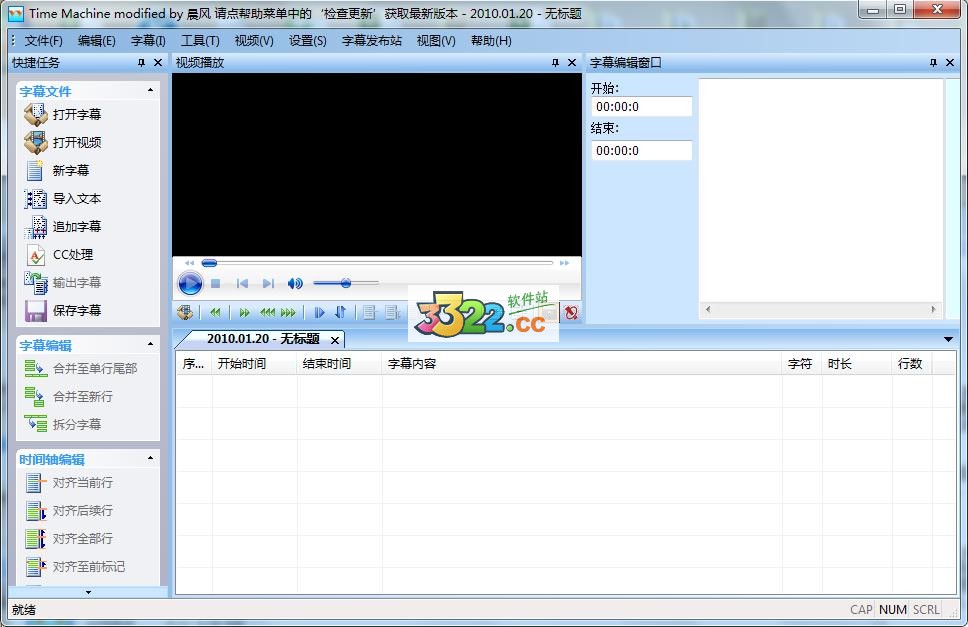Open the 设置(S) menu

click(x=307, y=41)
